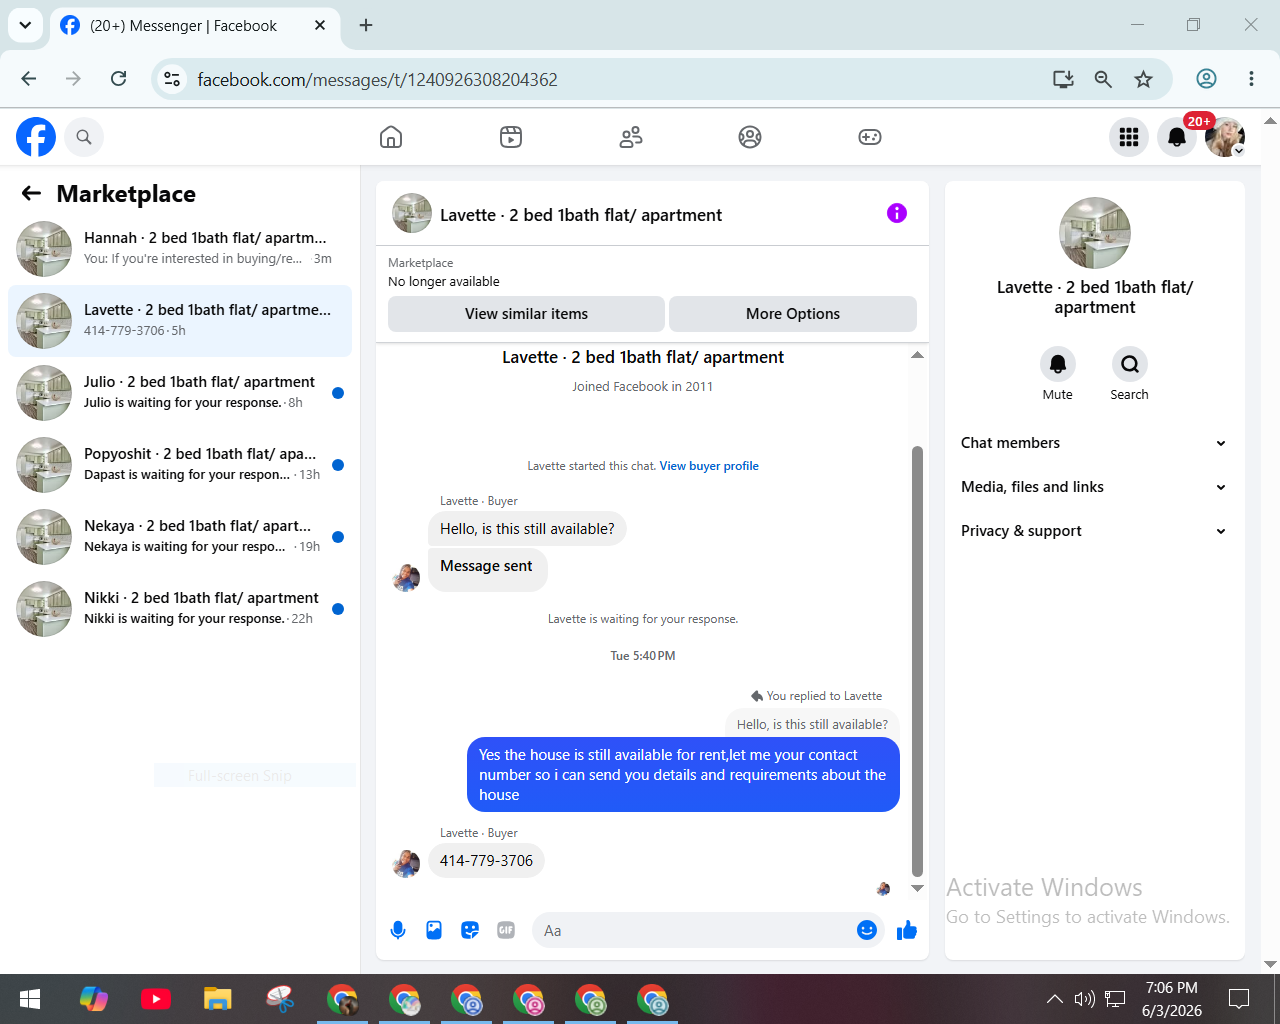1280x1024 pixels.
Task: Click the message input field
Action: (x=694, y=931)
